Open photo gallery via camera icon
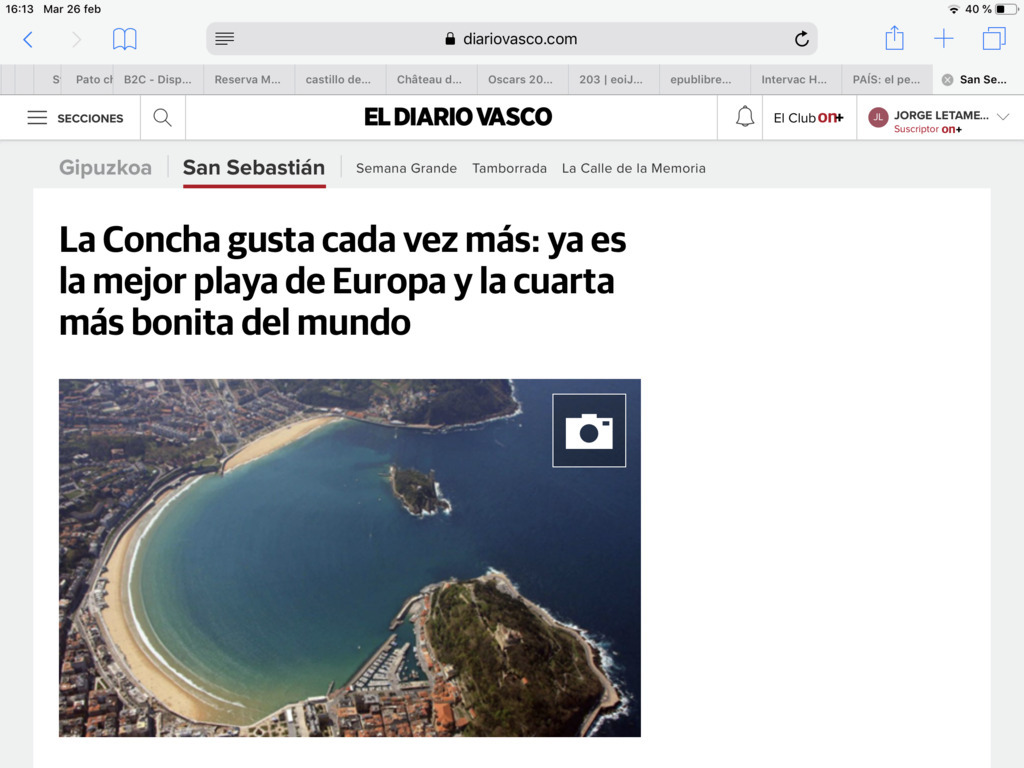Image resolution: width=1024 pixels, height=768 pixels. [589, 430]
